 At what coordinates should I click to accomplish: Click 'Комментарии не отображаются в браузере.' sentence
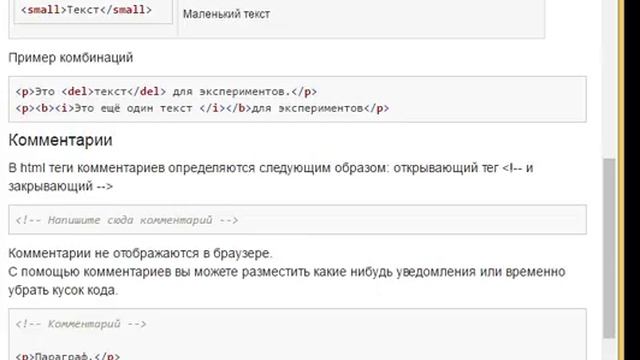(x=140, y=253)
